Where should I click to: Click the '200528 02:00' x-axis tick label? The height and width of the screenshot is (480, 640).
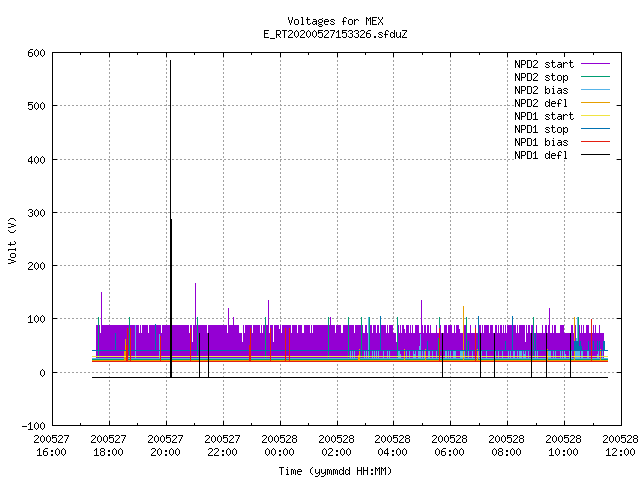pyautogui.click(x=336, y=446)
